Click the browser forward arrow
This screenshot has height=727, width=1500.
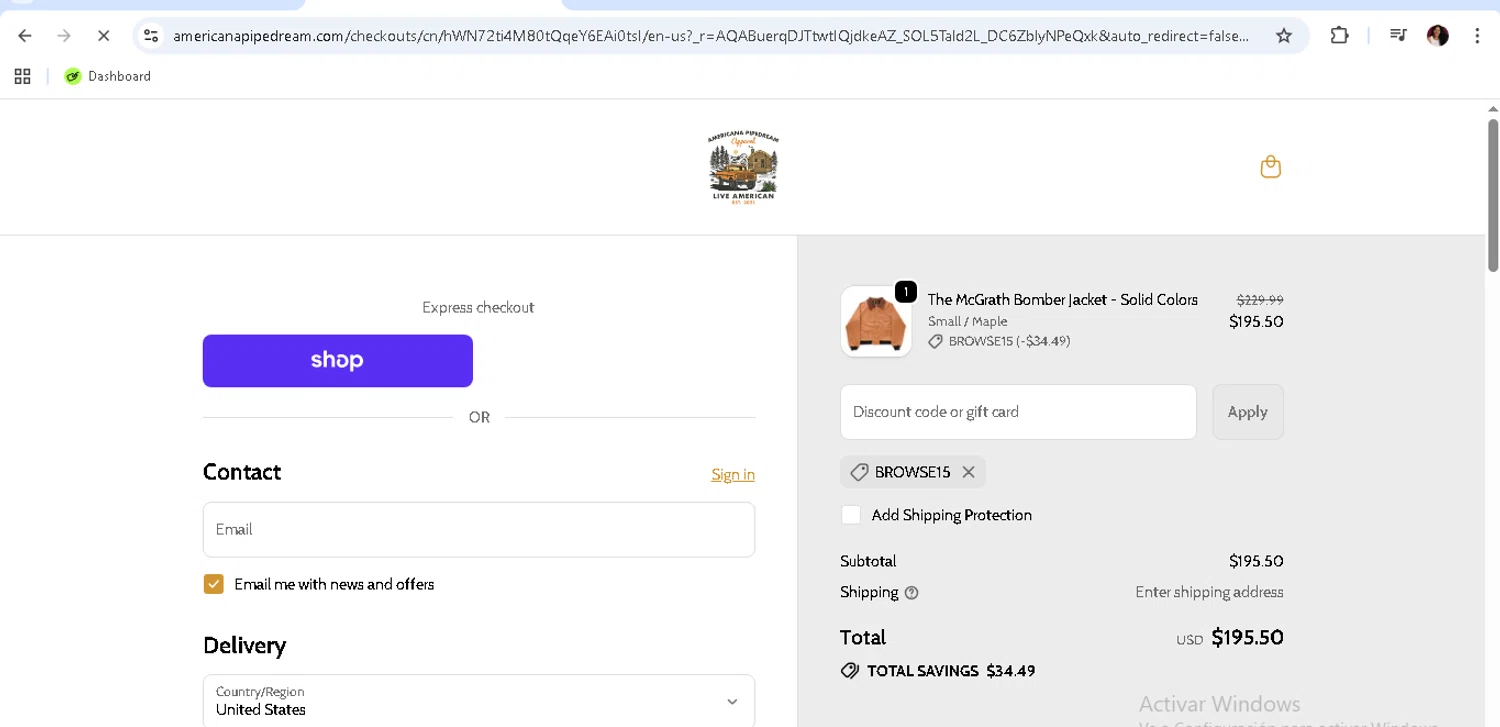click(64, 36)
